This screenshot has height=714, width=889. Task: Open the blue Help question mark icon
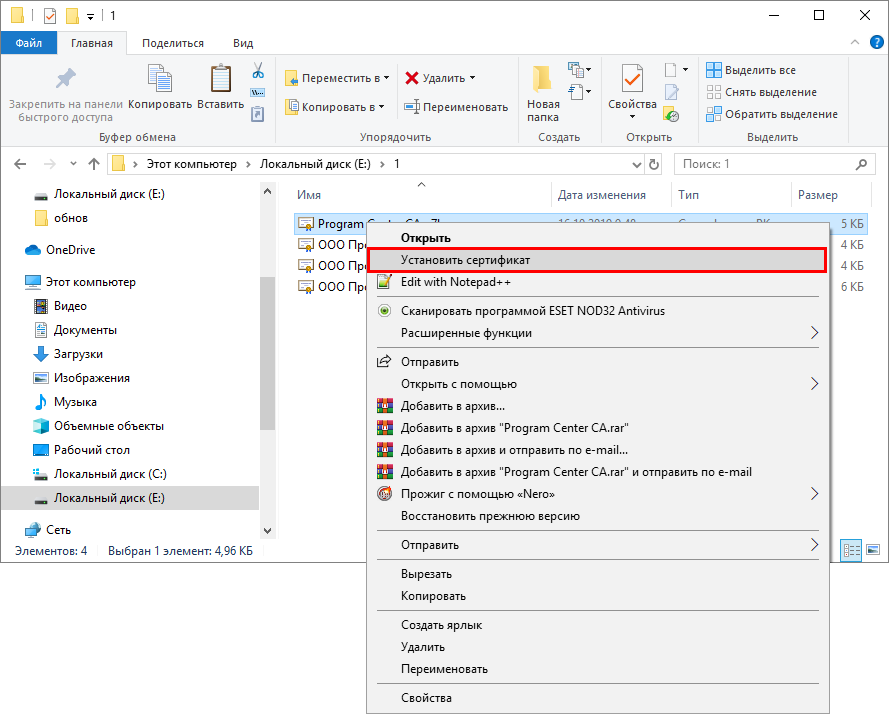point(877,44)
